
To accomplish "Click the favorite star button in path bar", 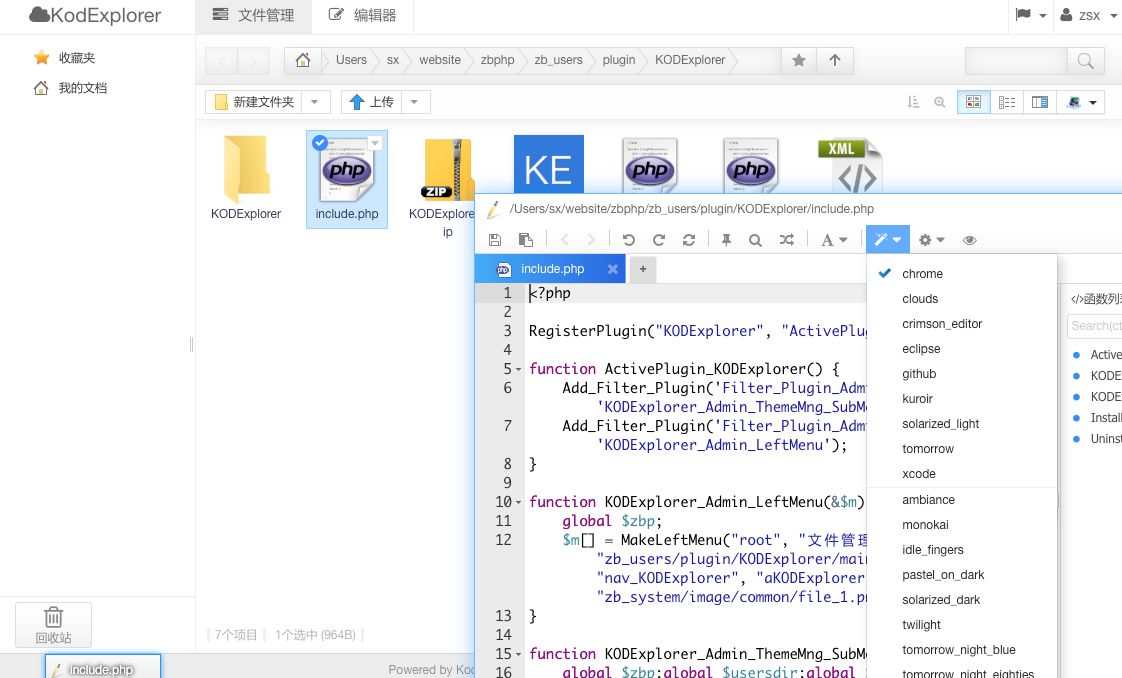I will tap(799, 61).
